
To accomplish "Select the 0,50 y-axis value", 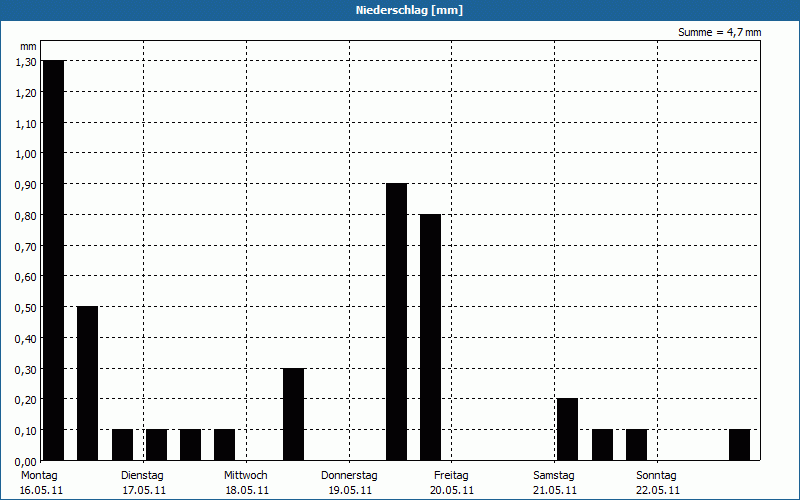I will (26, 308).
